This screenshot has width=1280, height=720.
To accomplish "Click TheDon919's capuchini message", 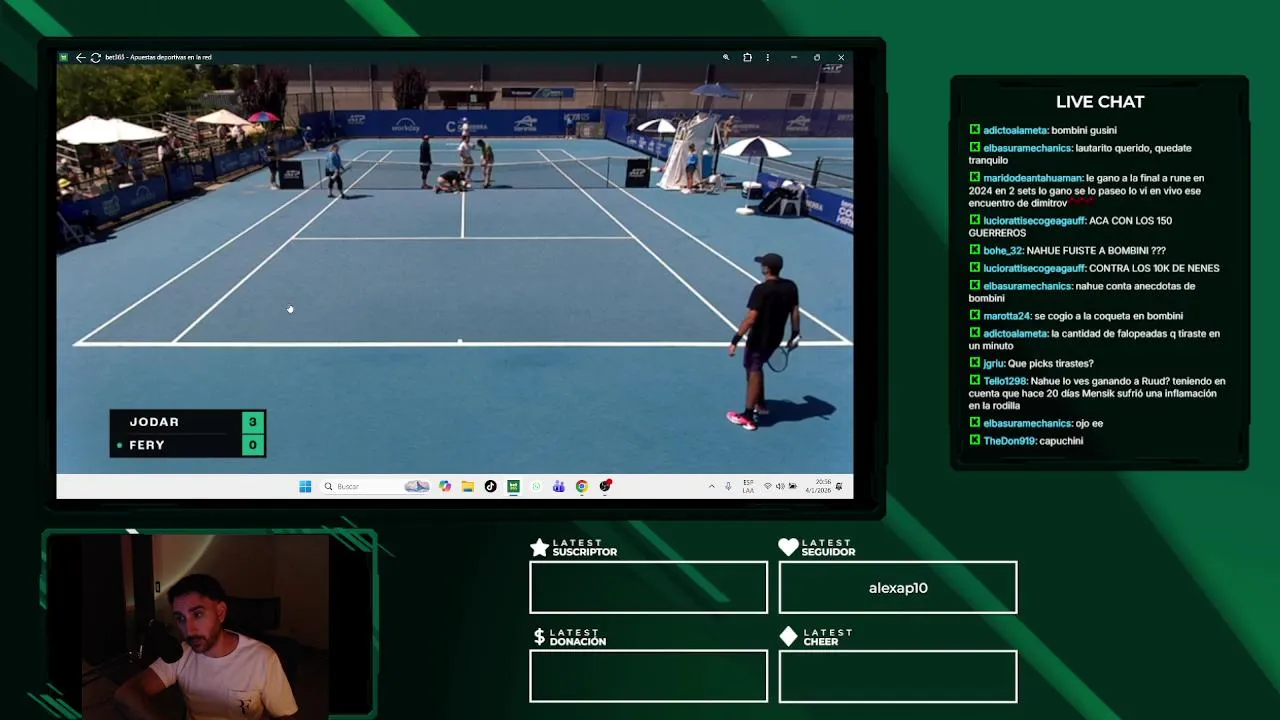I will click(x=1026, y=441).
